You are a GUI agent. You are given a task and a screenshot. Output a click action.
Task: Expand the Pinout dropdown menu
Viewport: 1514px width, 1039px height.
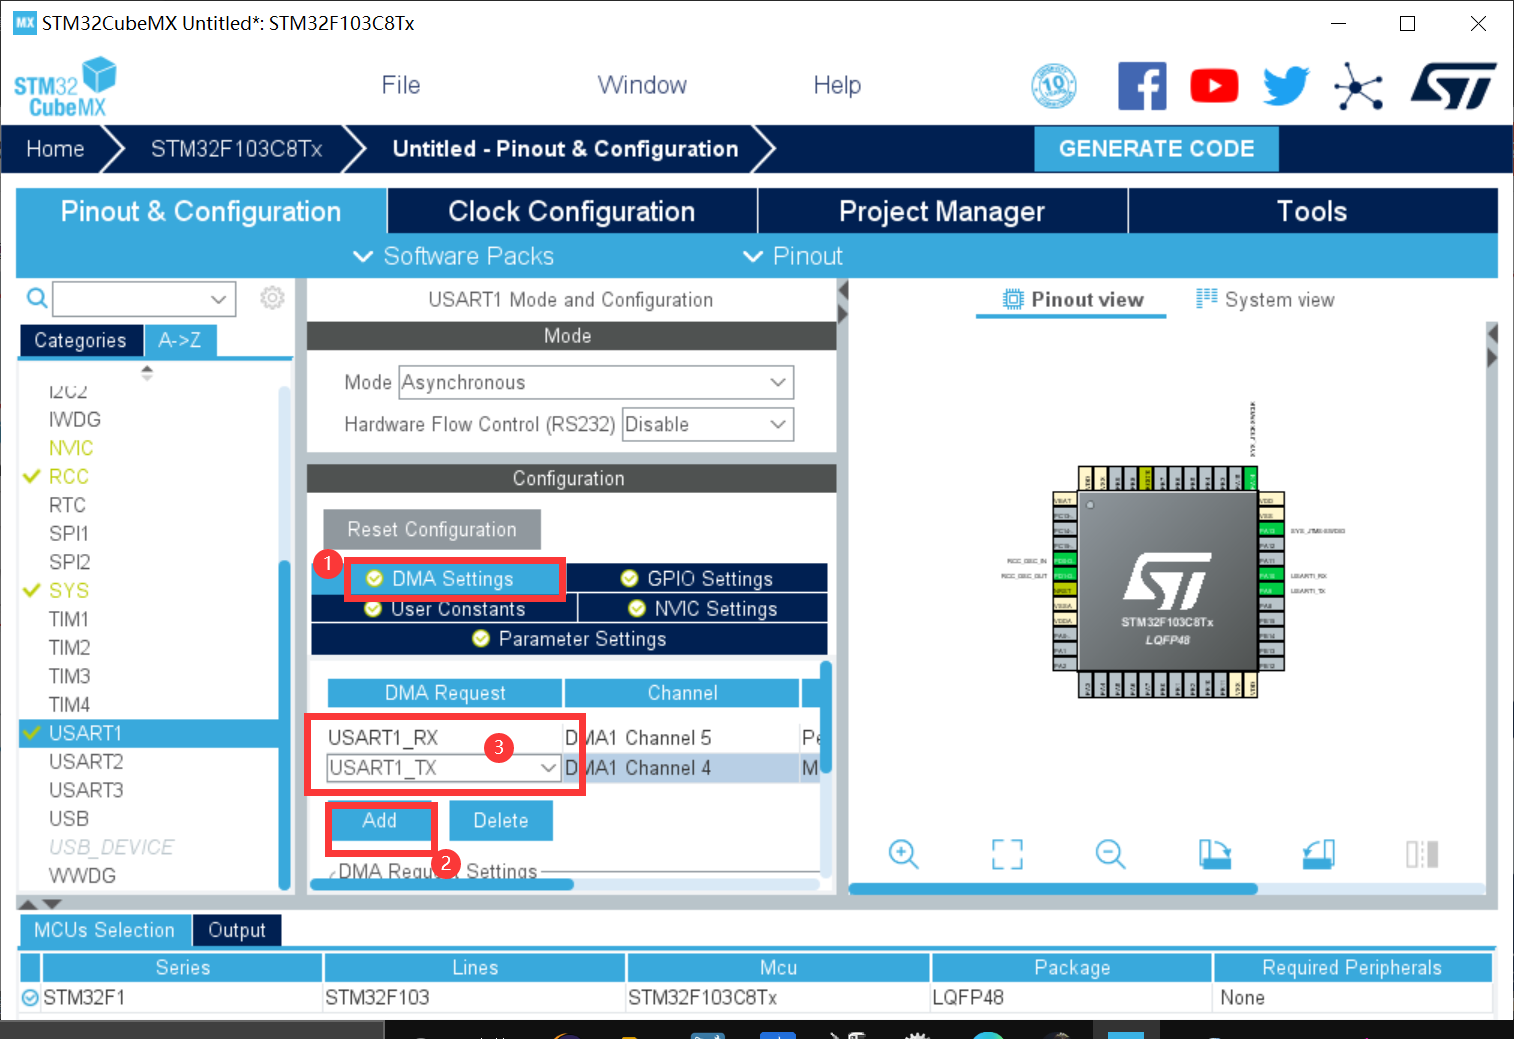pyautogui.click(x=793, y=256)
